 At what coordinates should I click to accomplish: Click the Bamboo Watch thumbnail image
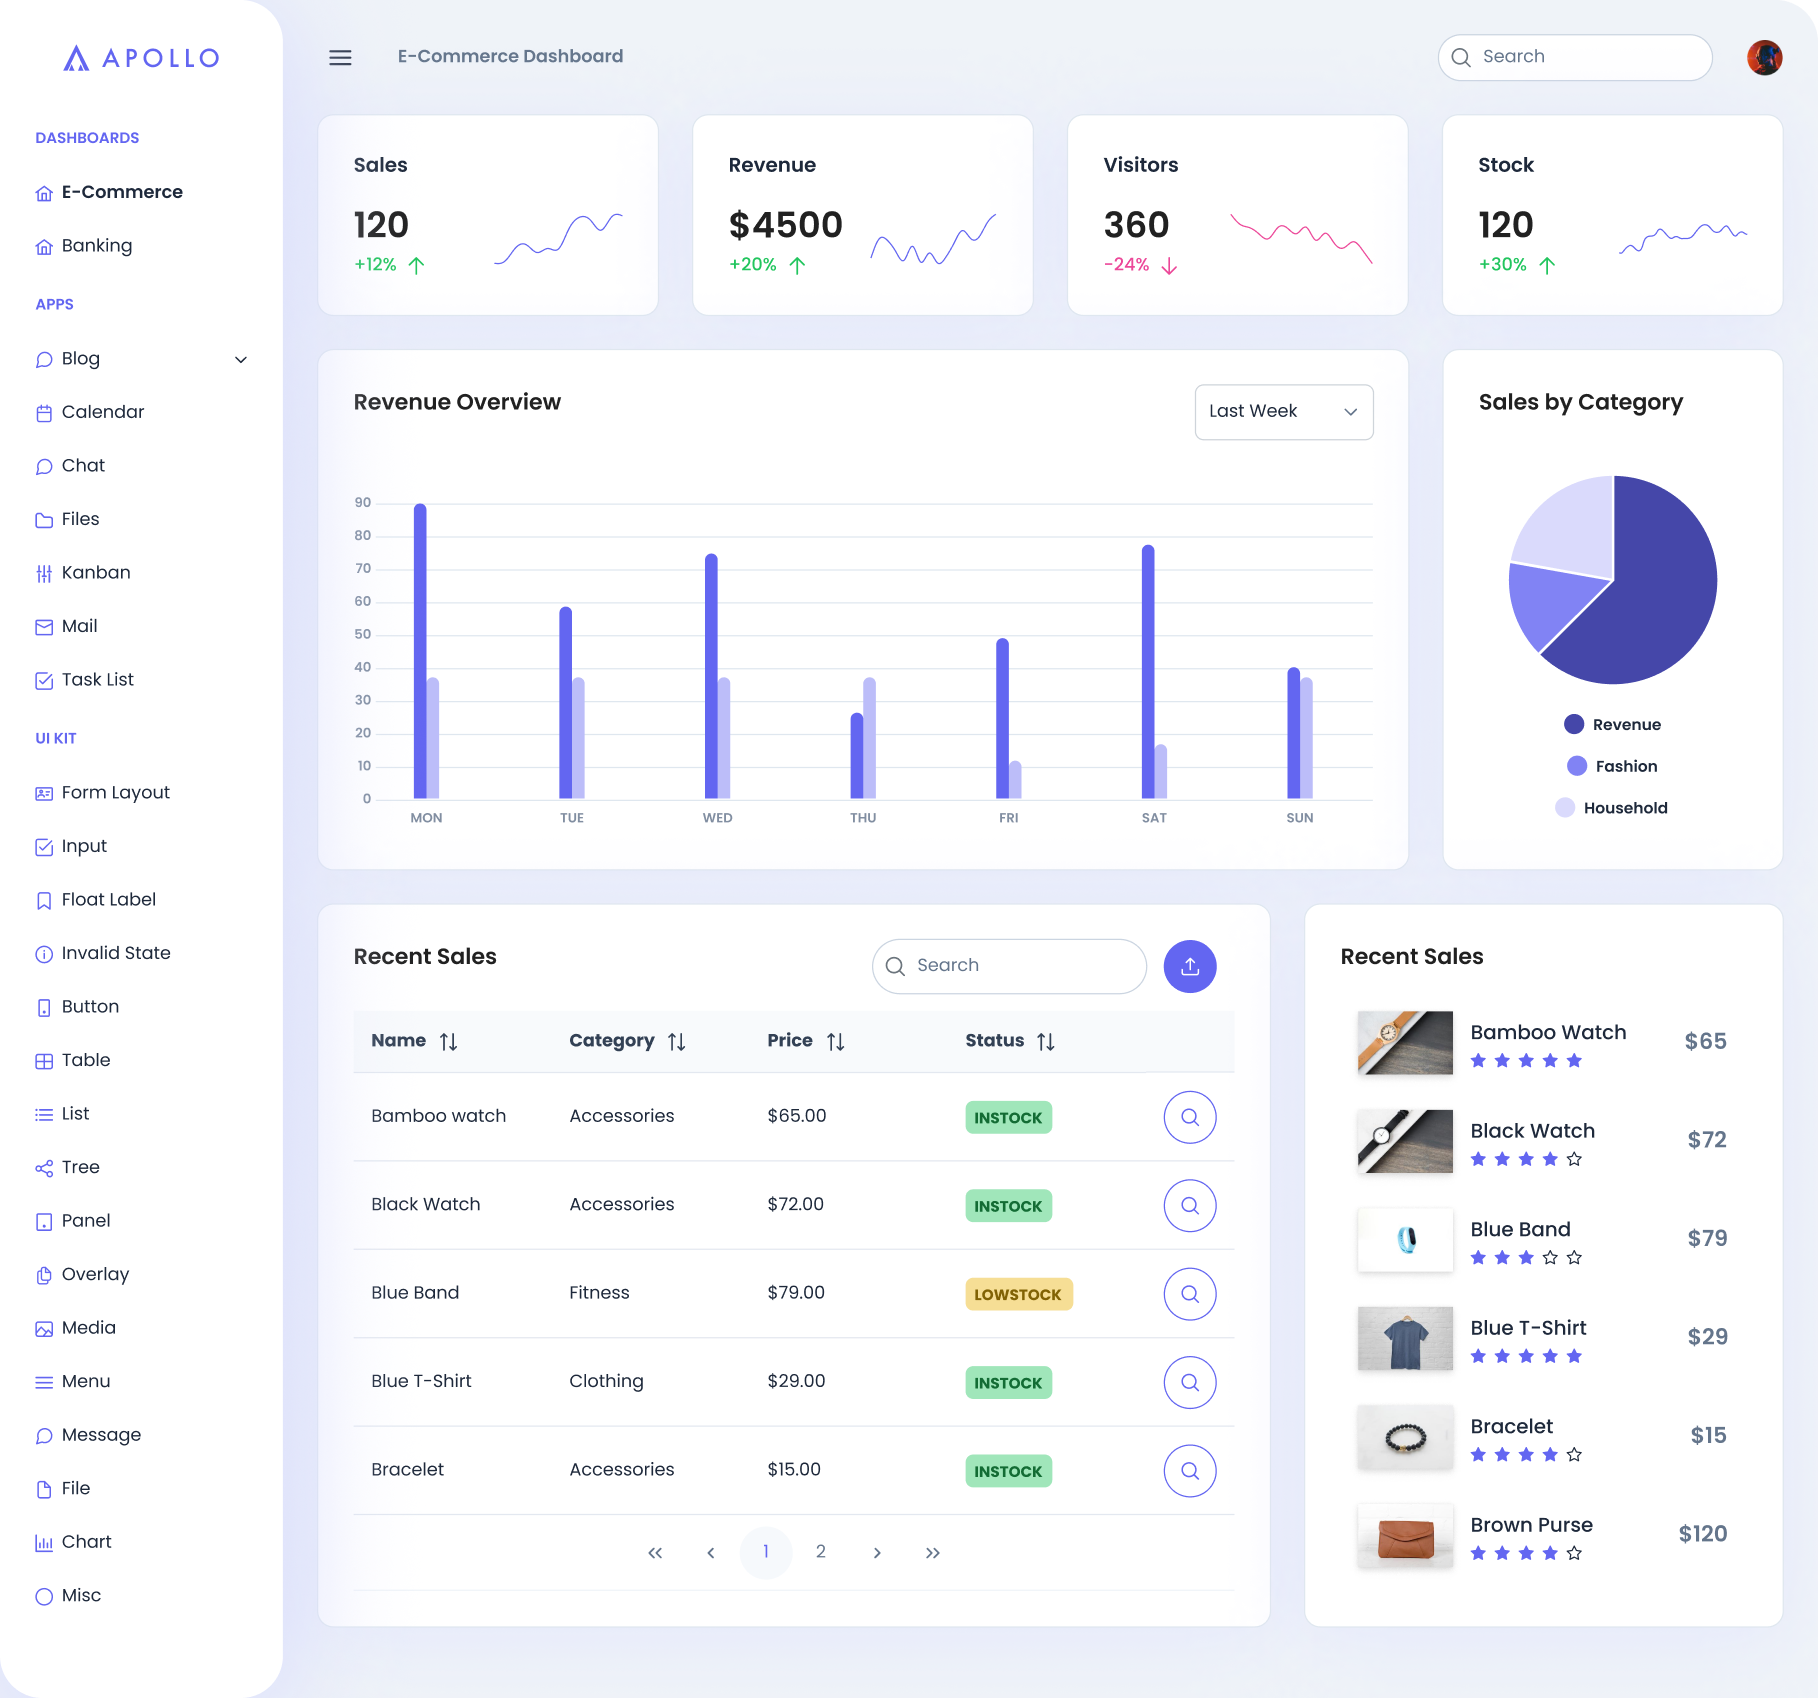pyautogui.click(x=1405, y=1043)
